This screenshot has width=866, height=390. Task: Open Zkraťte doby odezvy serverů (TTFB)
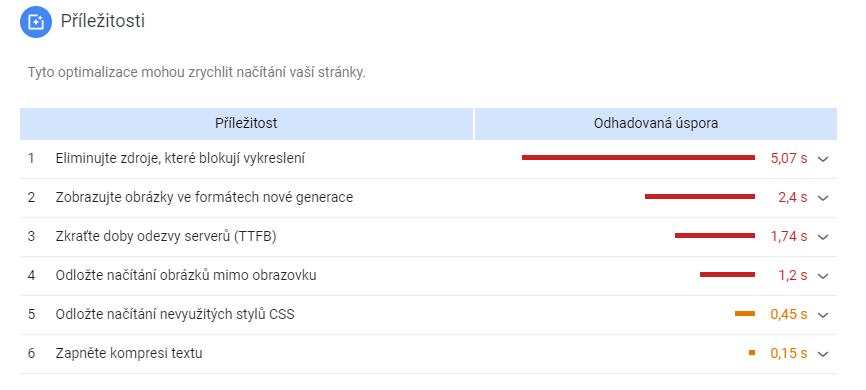[x=166, y=236]
